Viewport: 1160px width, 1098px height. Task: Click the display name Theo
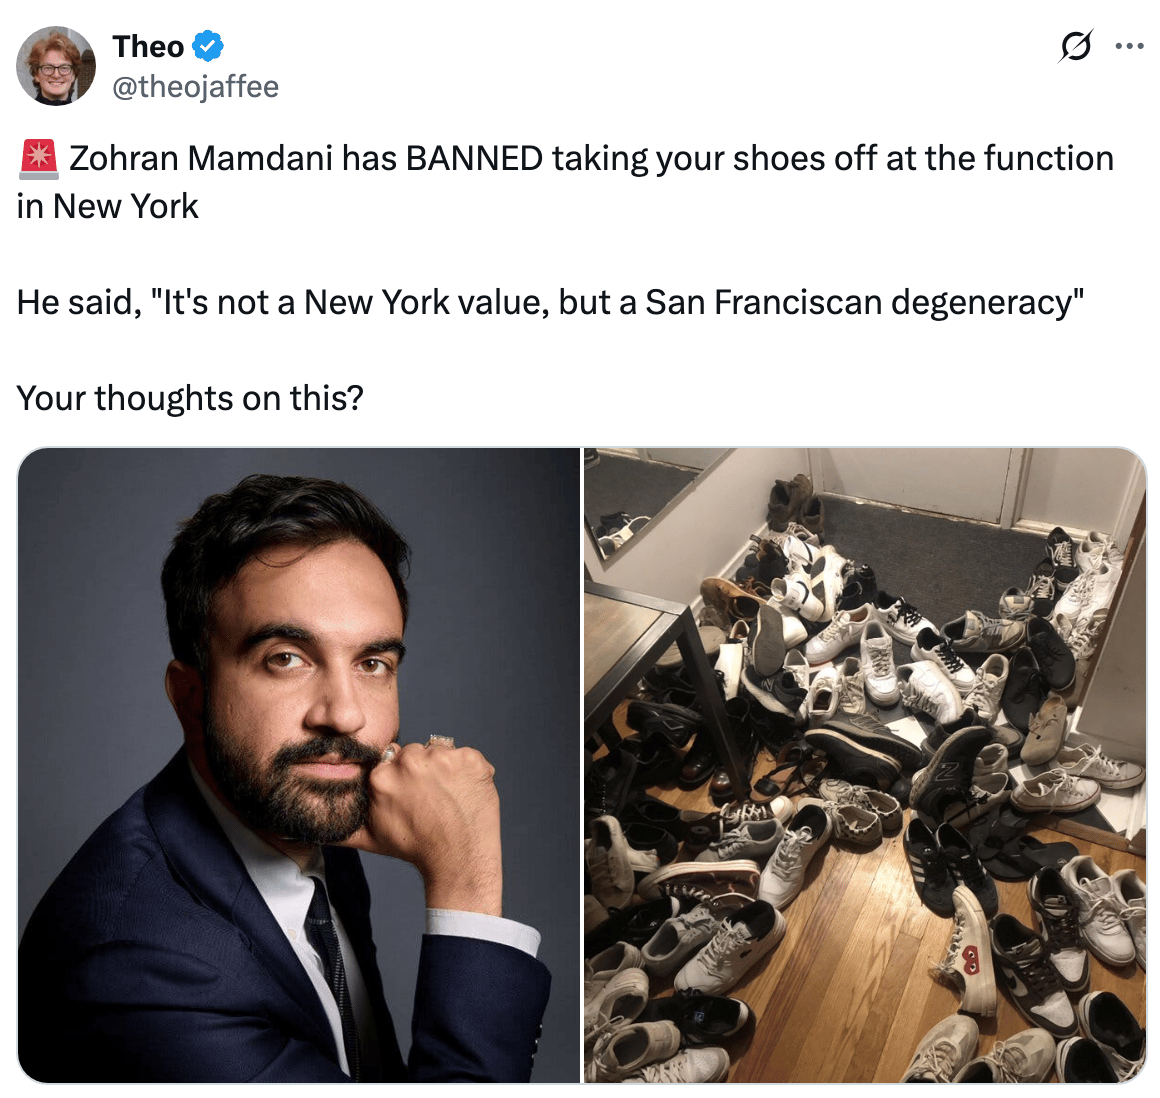click(148, 47)
